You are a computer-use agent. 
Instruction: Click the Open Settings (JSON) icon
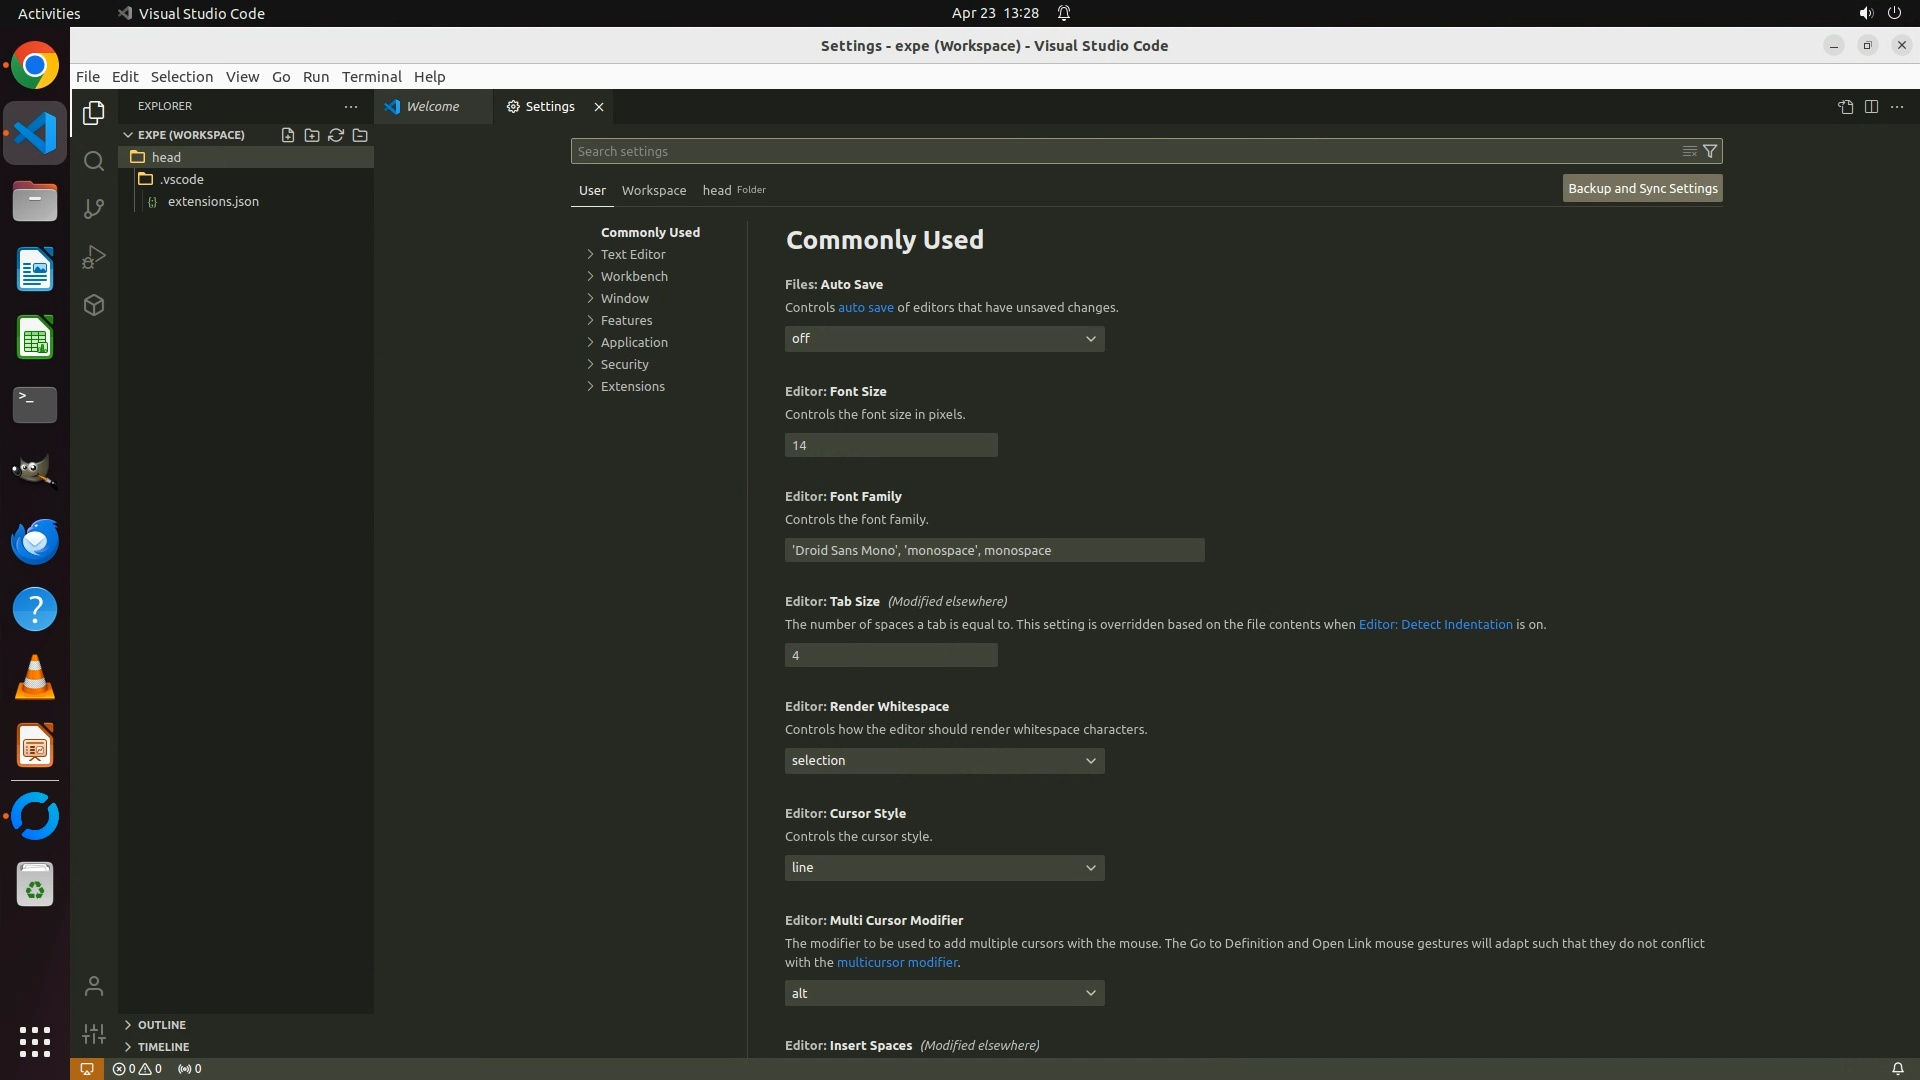tap(1845, 107)
